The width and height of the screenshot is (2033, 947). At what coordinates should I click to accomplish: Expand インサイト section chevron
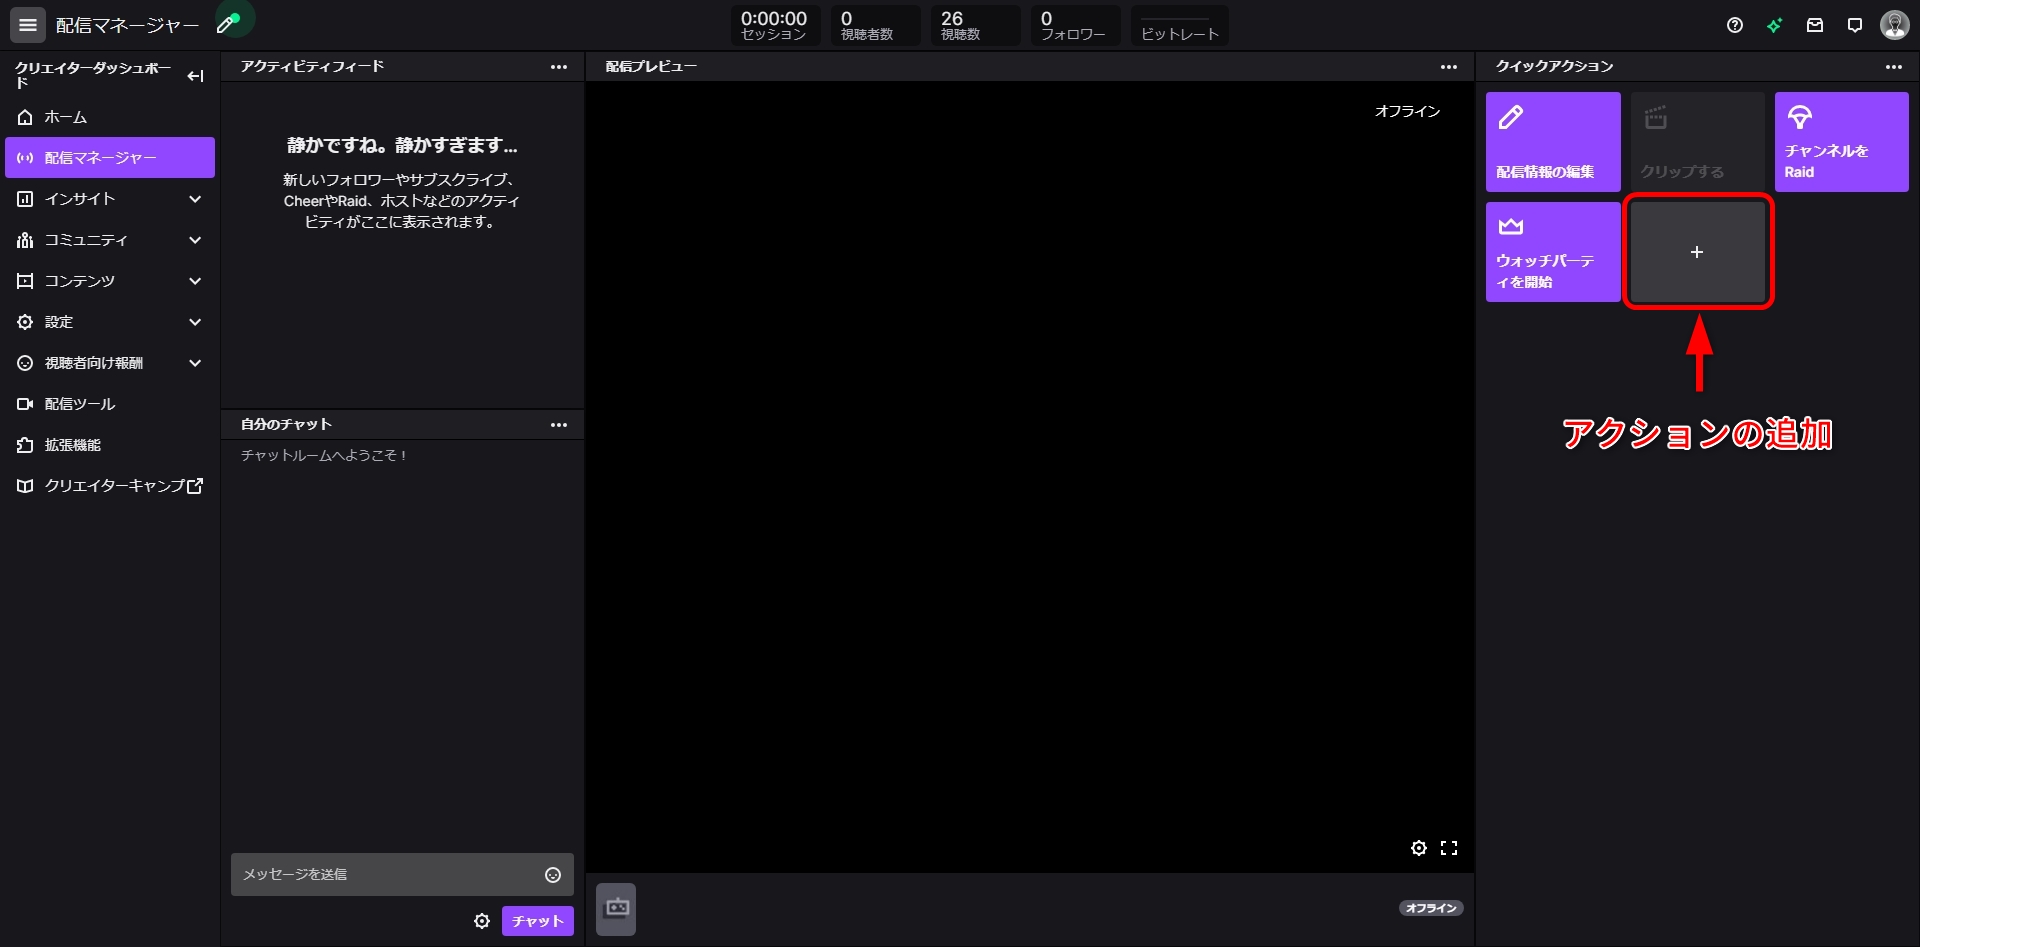coord(195,199)
